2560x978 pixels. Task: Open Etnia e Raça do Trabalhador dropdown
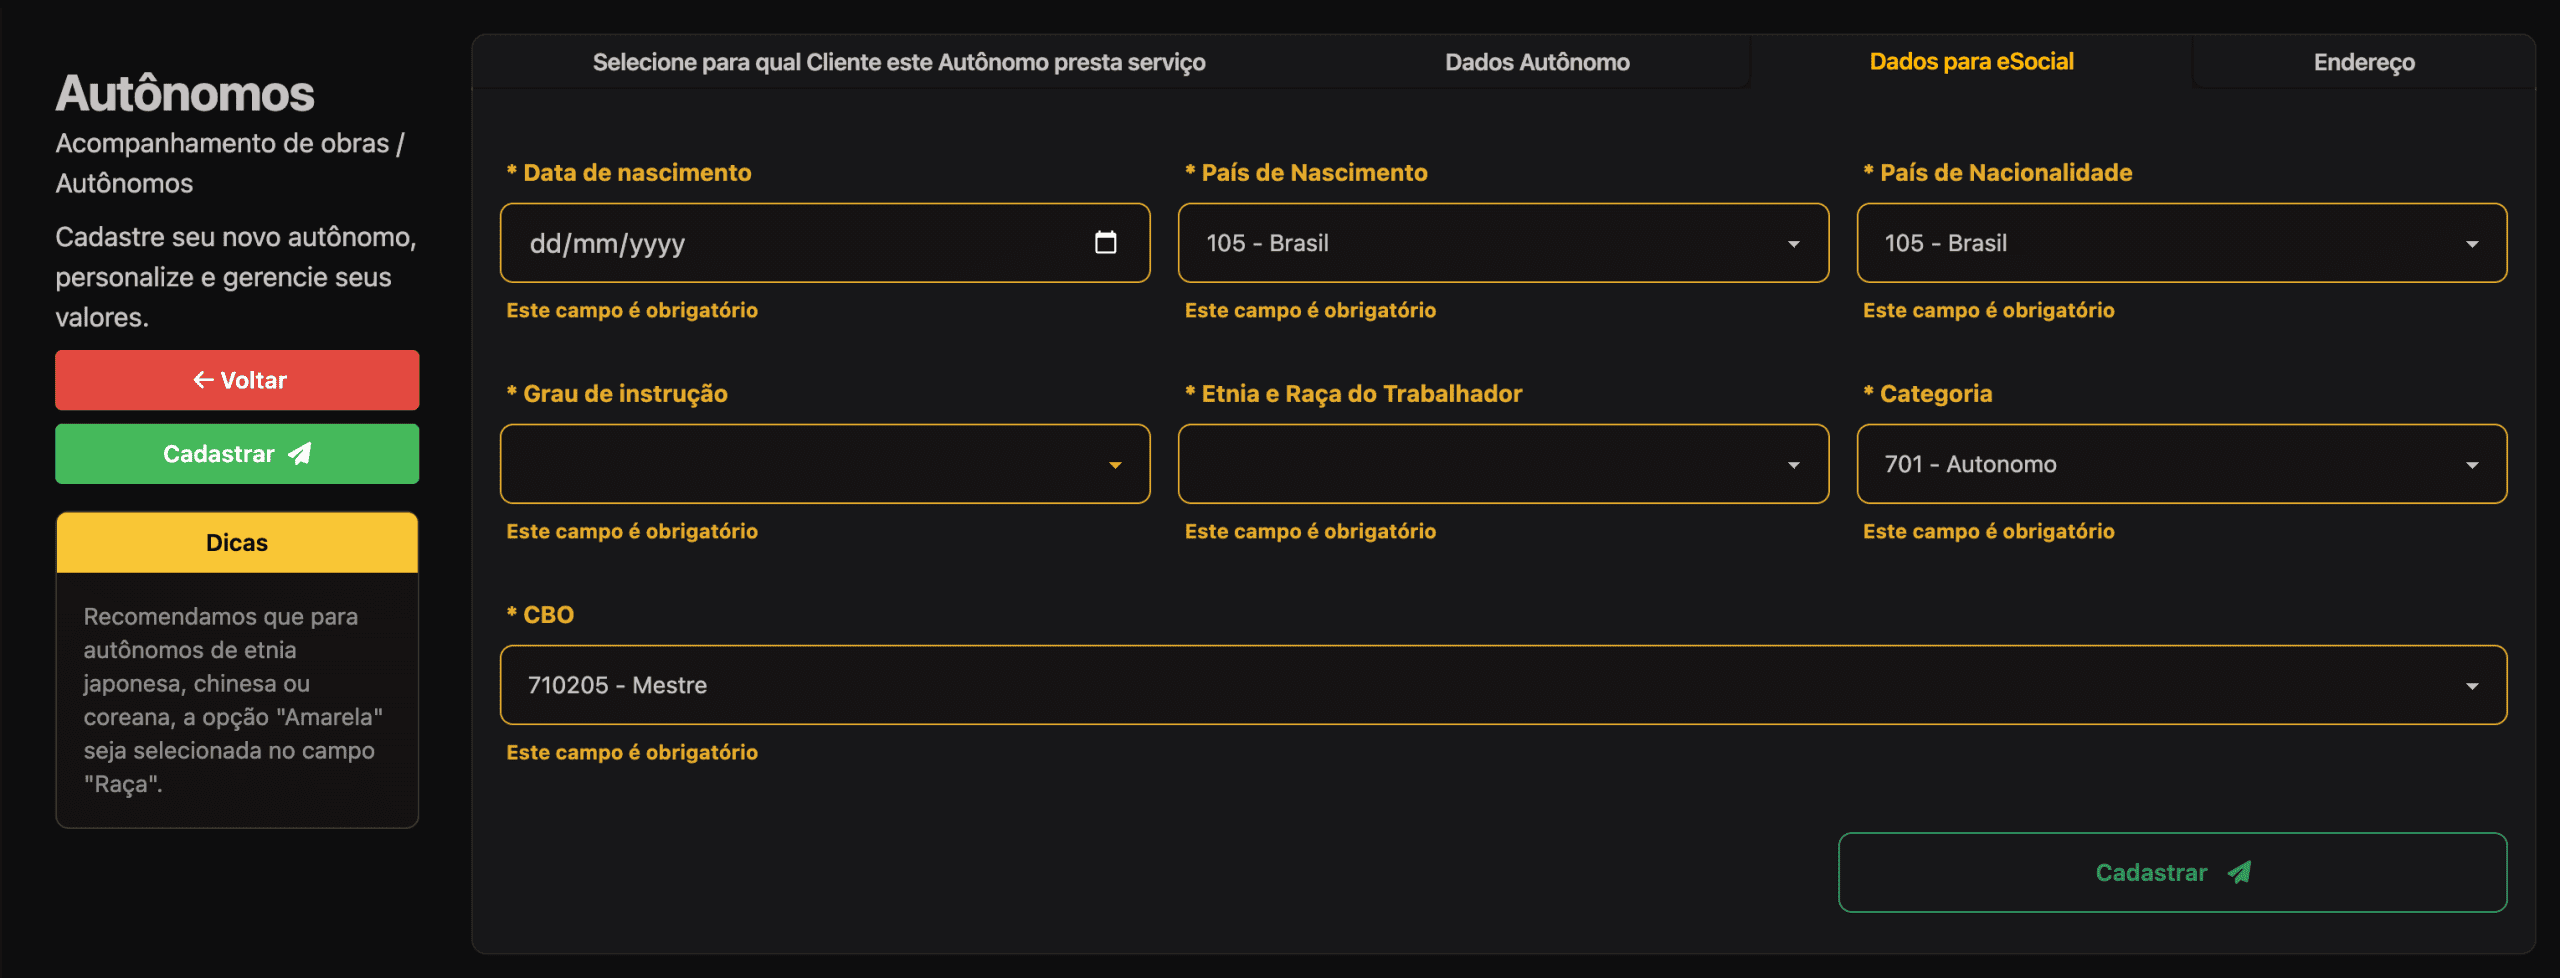pyautogui.click(x=1502, y=464)
